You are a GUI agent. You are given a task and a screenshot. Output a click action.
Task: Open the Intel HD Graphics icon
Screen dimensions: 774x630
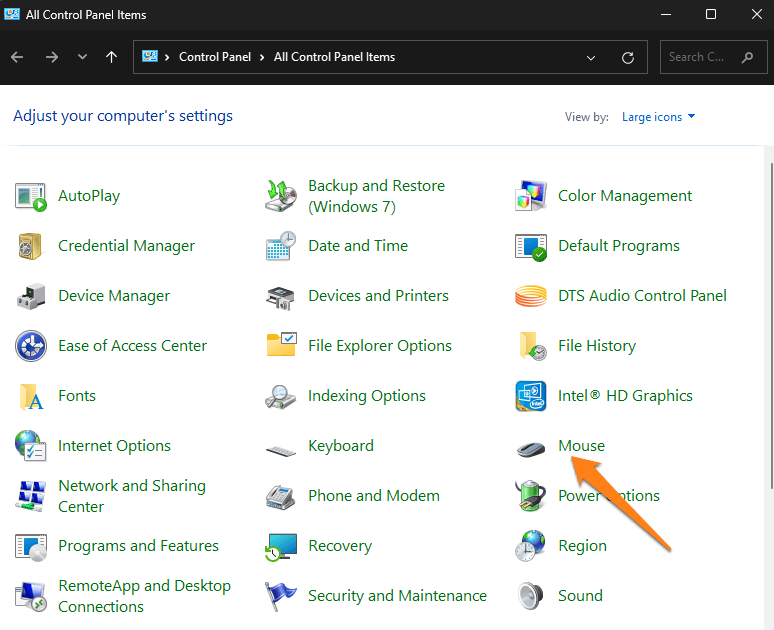(x=531, y=396)
